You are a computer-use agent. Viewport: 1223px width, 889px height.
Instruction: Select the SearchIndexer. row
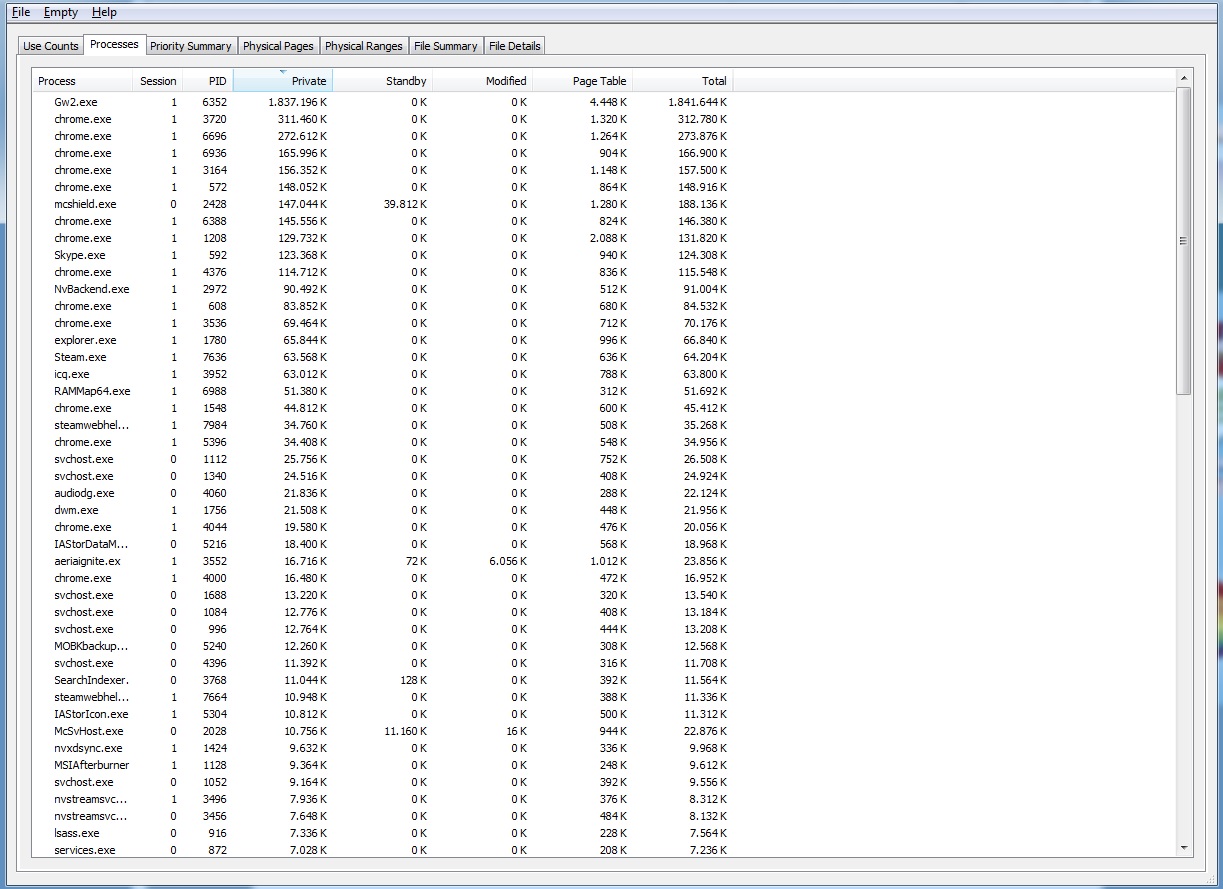pyautogui.click(x=383, y=680)
